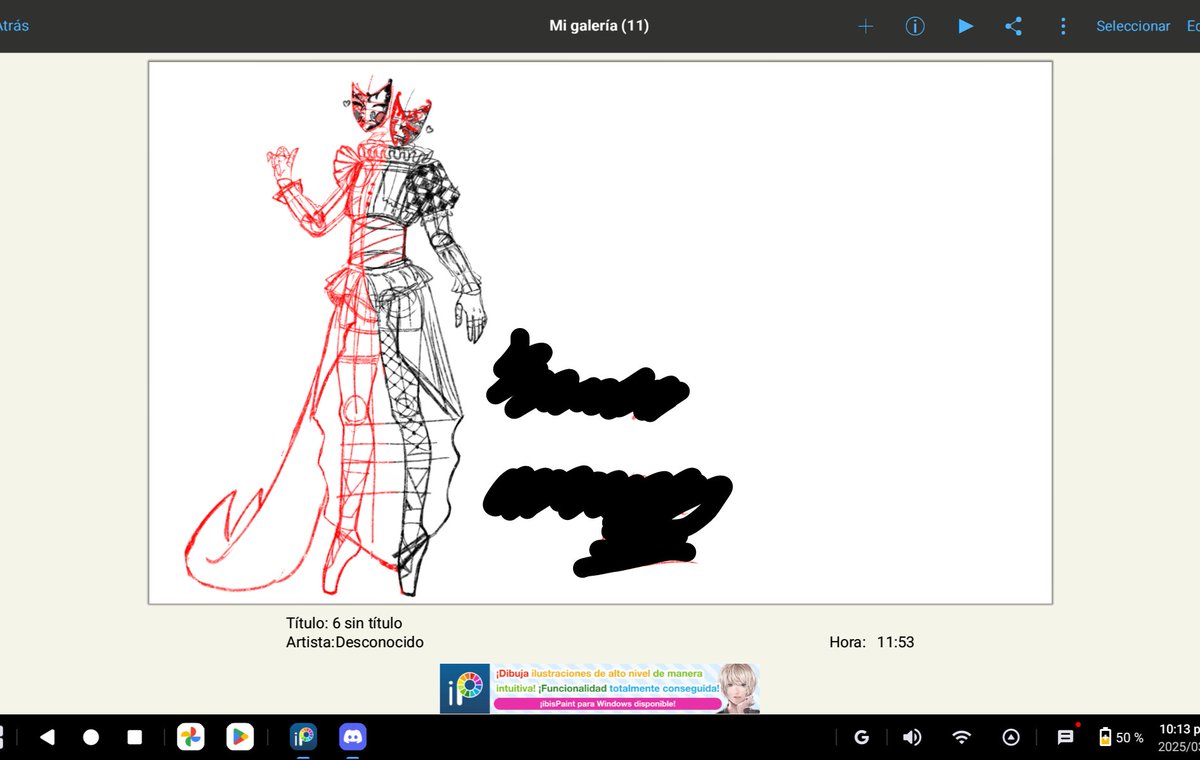Play the drawing process video
Image resolution: width=1200 pixels, height=760 pixels.
pos(965,26)
